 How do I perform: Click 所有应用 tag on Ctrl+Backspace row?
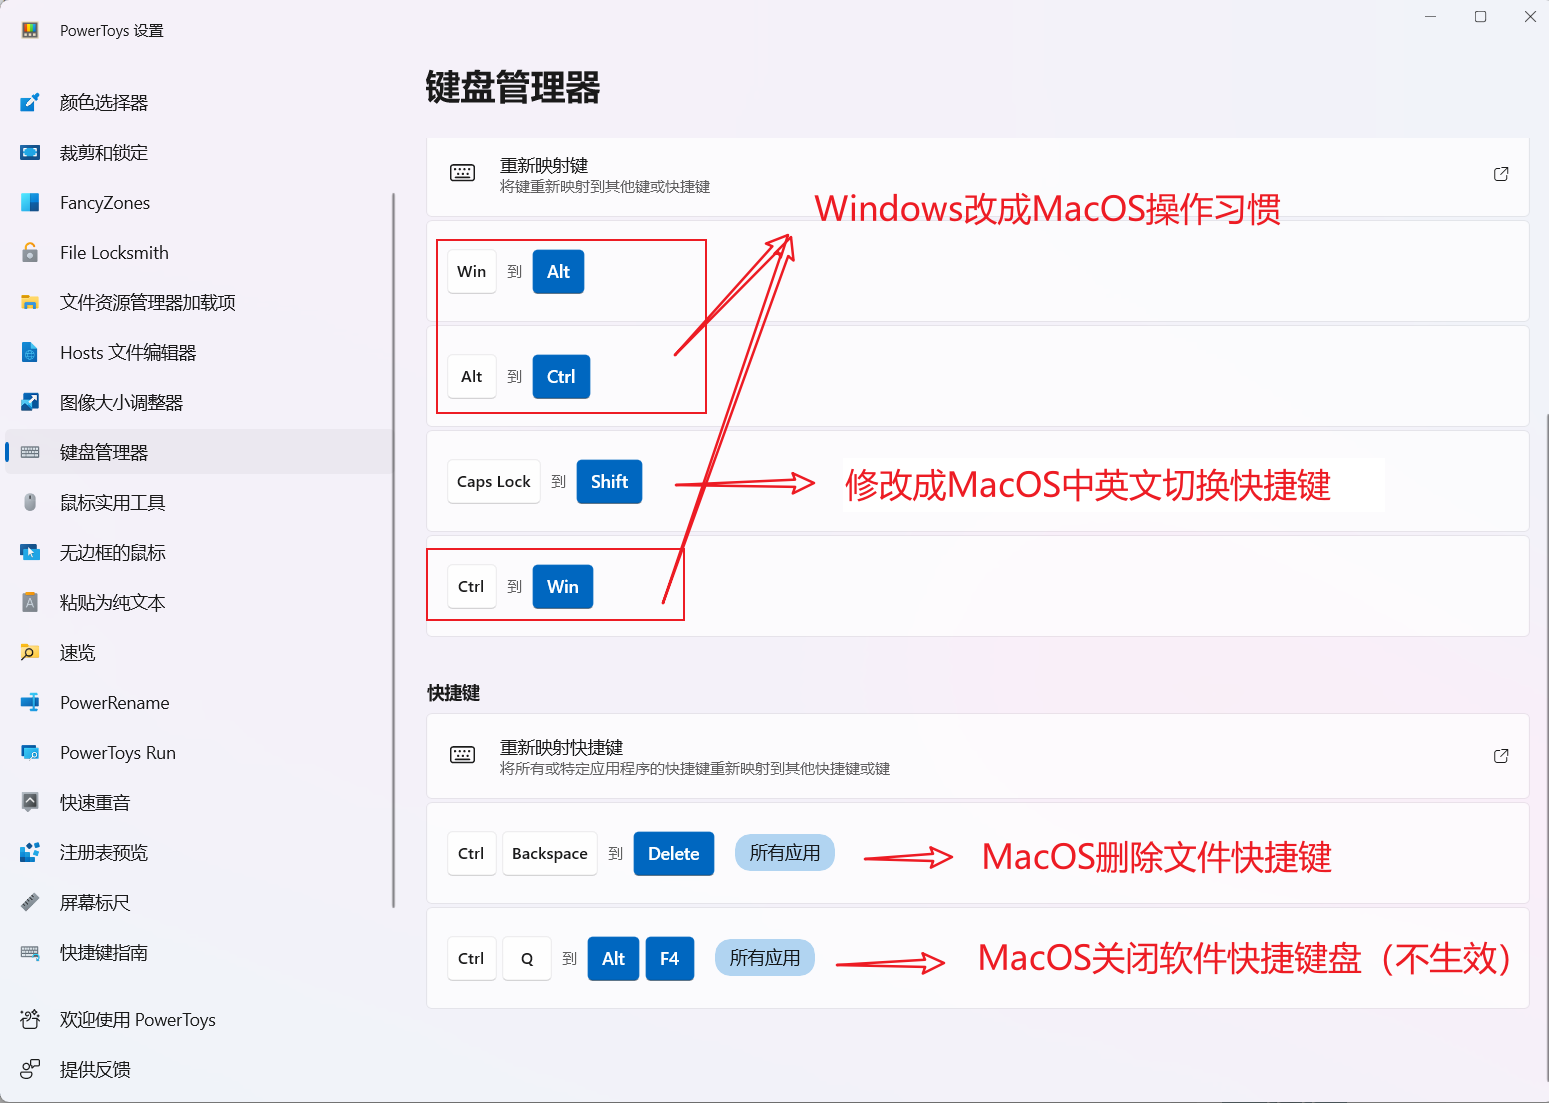click(x=785, y=853)
